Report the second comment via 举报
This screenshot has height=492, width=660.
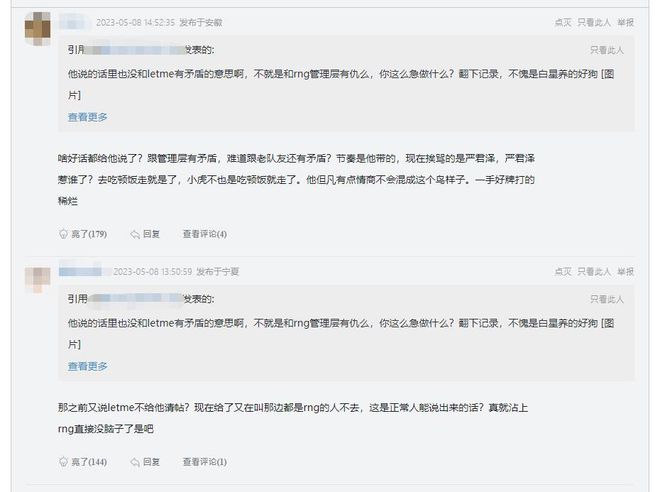tap(625, 271)
